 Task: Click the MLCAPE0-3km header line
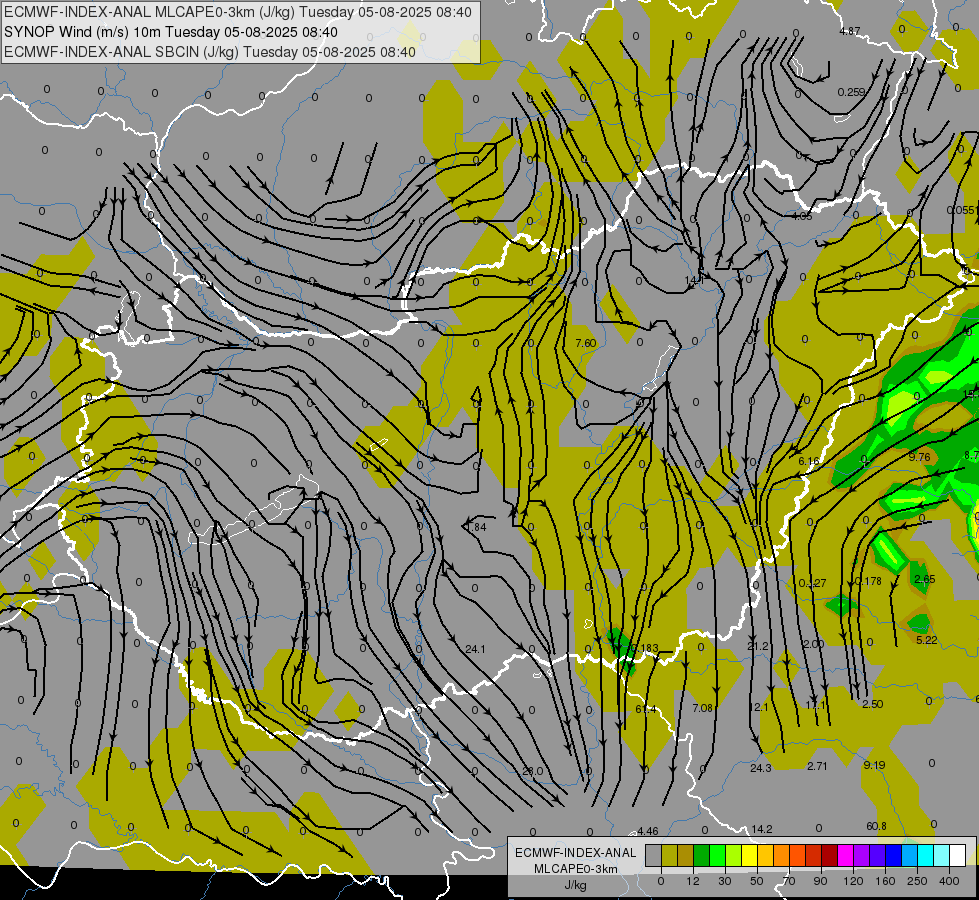(238, 12)
